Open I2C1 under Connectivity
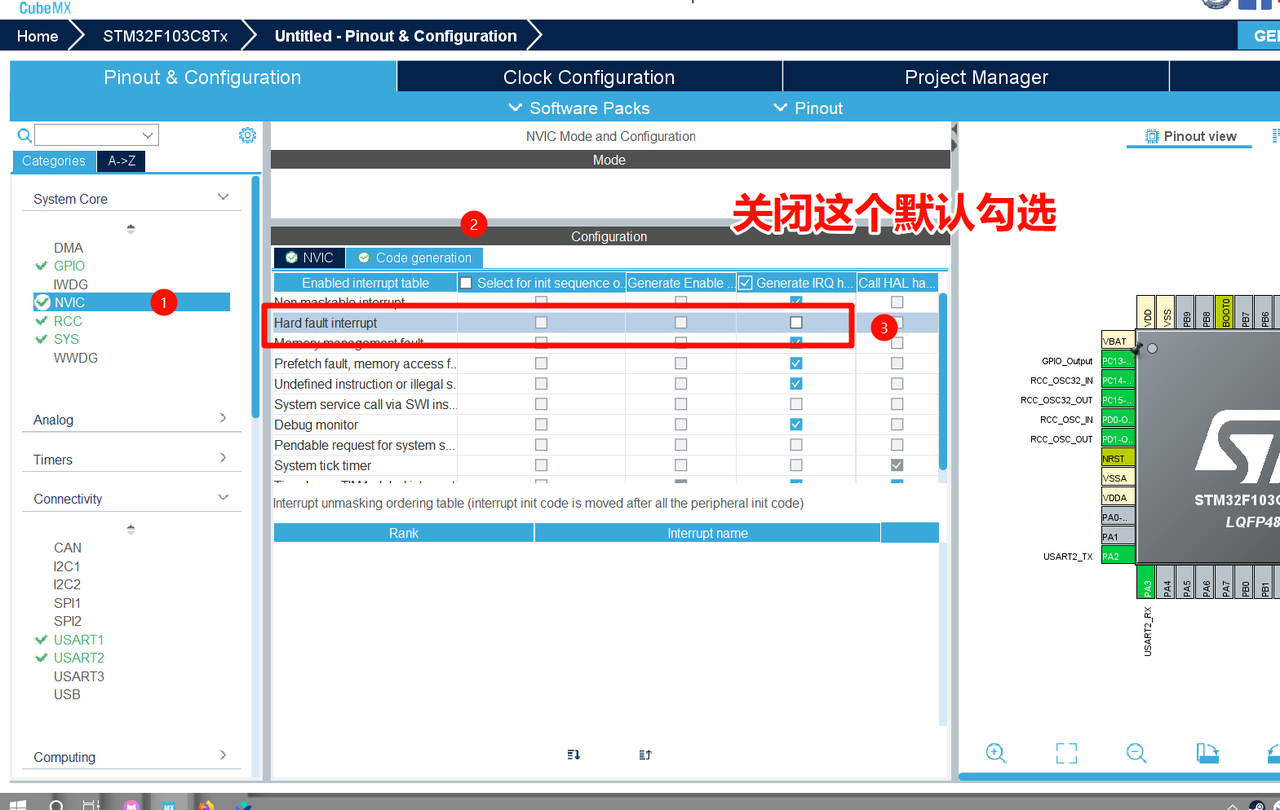1280x810 pixels. [67, 566]
